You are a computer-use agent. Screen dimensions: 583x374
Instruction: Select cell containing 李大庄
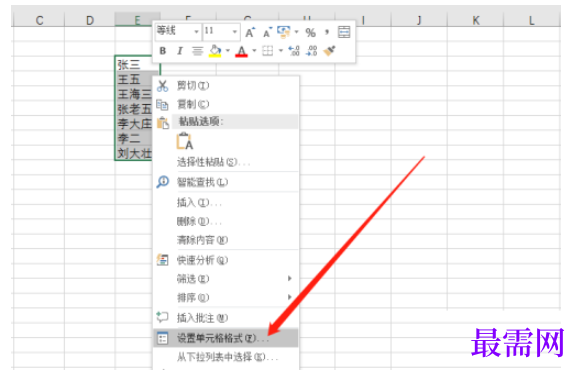(x=134, y=123)
